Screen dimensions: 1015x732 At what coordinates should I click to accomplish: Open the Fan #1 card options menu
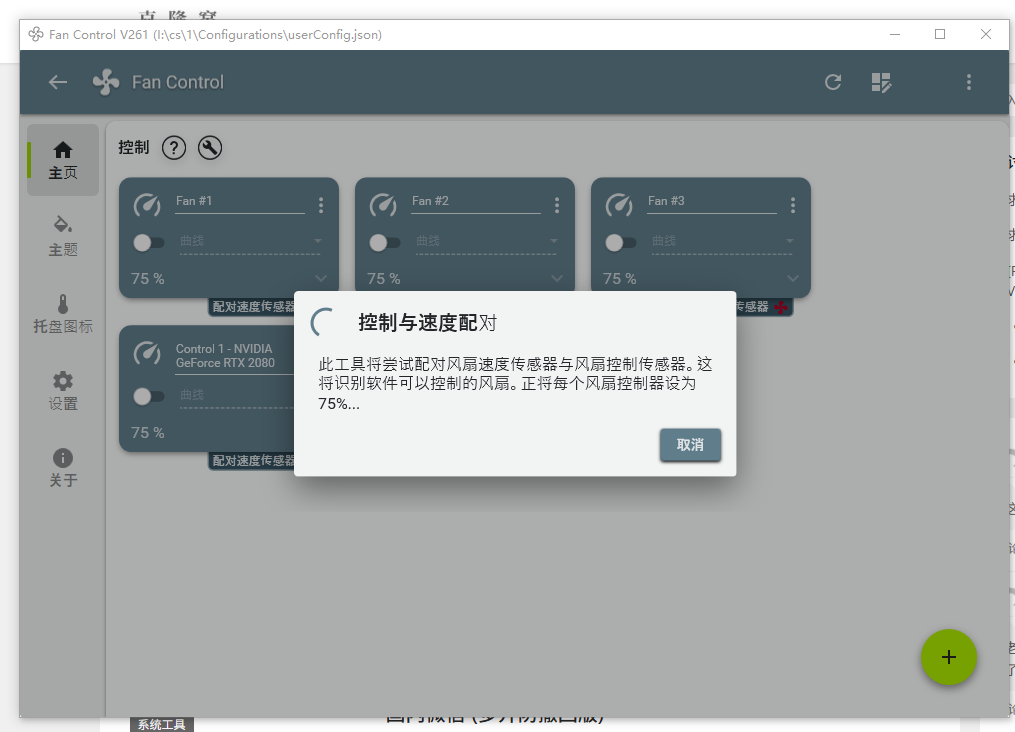click(x=320, y=203)
